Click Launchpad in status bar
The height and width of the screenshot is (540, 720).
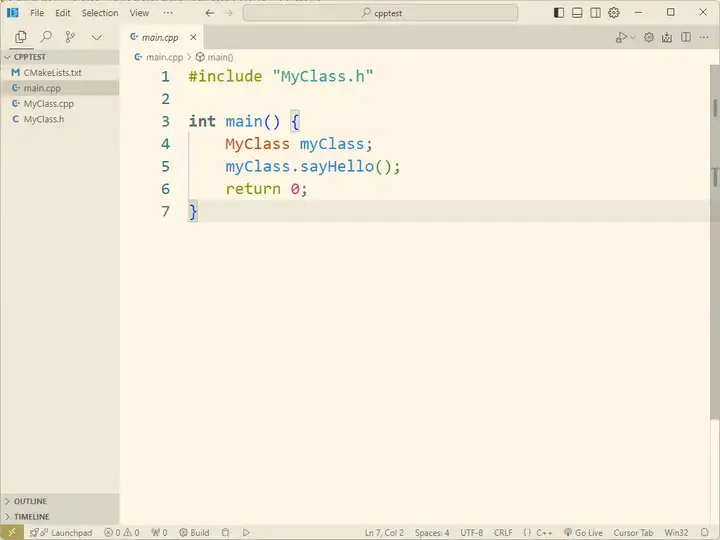click(x=61, y=533)
